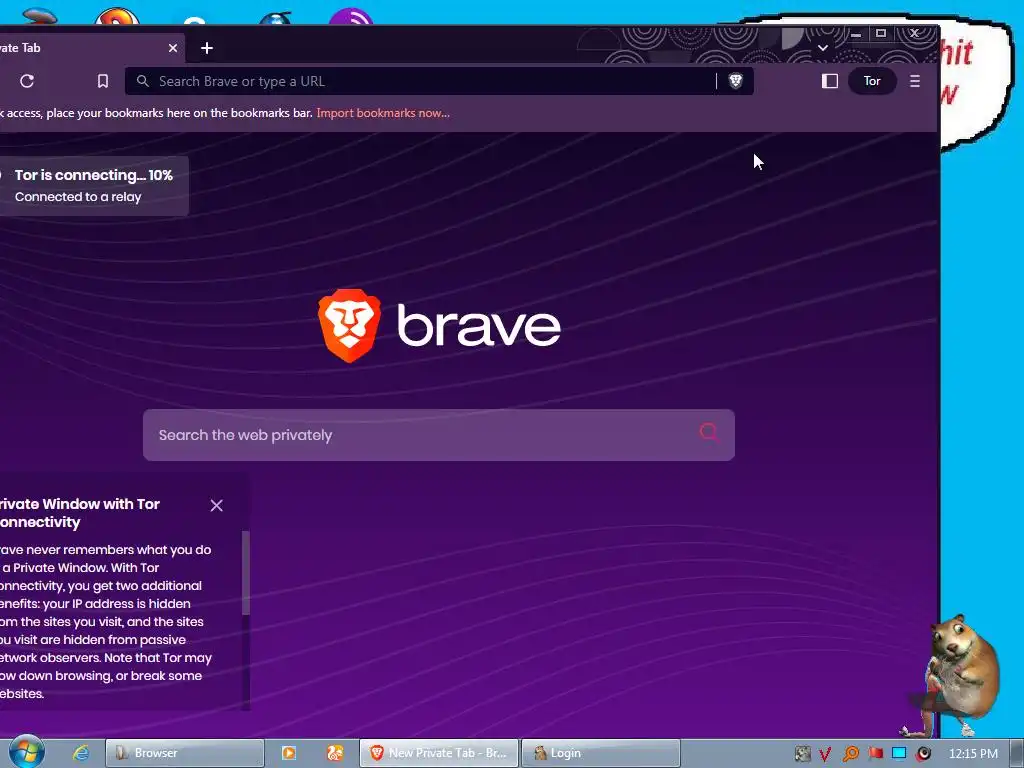Maximize the Brave window
1024x768 pixels.
pyautogui.click(x=881, y=33)
